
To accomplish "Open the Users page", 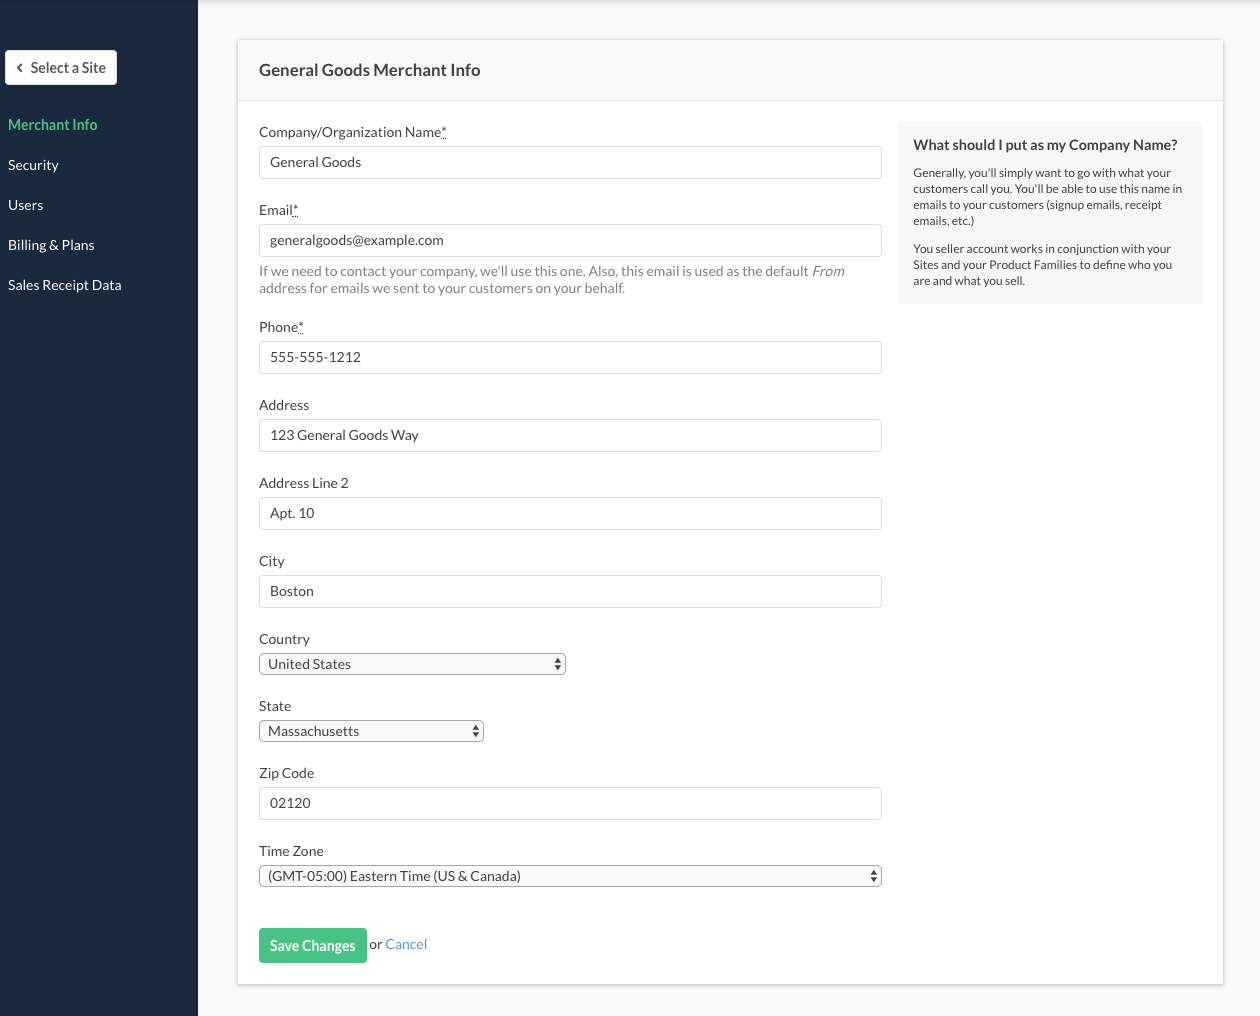I will coord(26,205).
